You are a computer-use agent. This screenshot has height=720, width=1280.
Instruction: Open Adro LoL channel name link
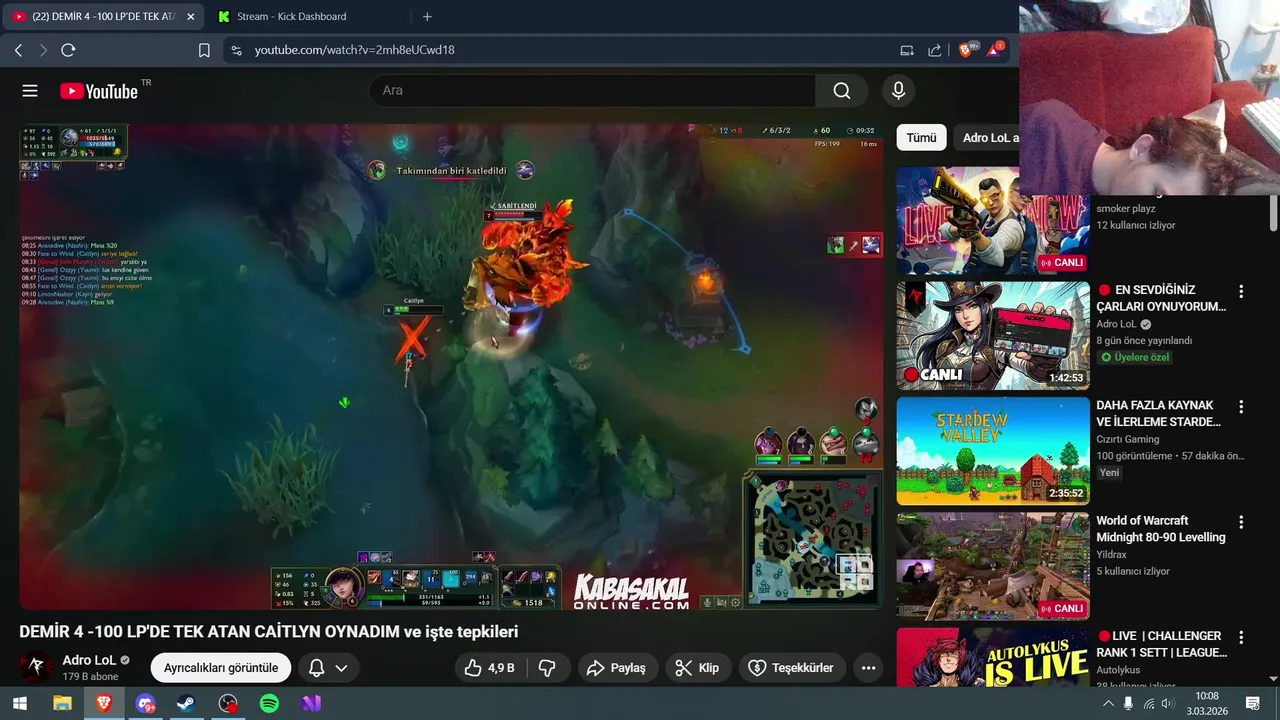click(x=90, y=660)
